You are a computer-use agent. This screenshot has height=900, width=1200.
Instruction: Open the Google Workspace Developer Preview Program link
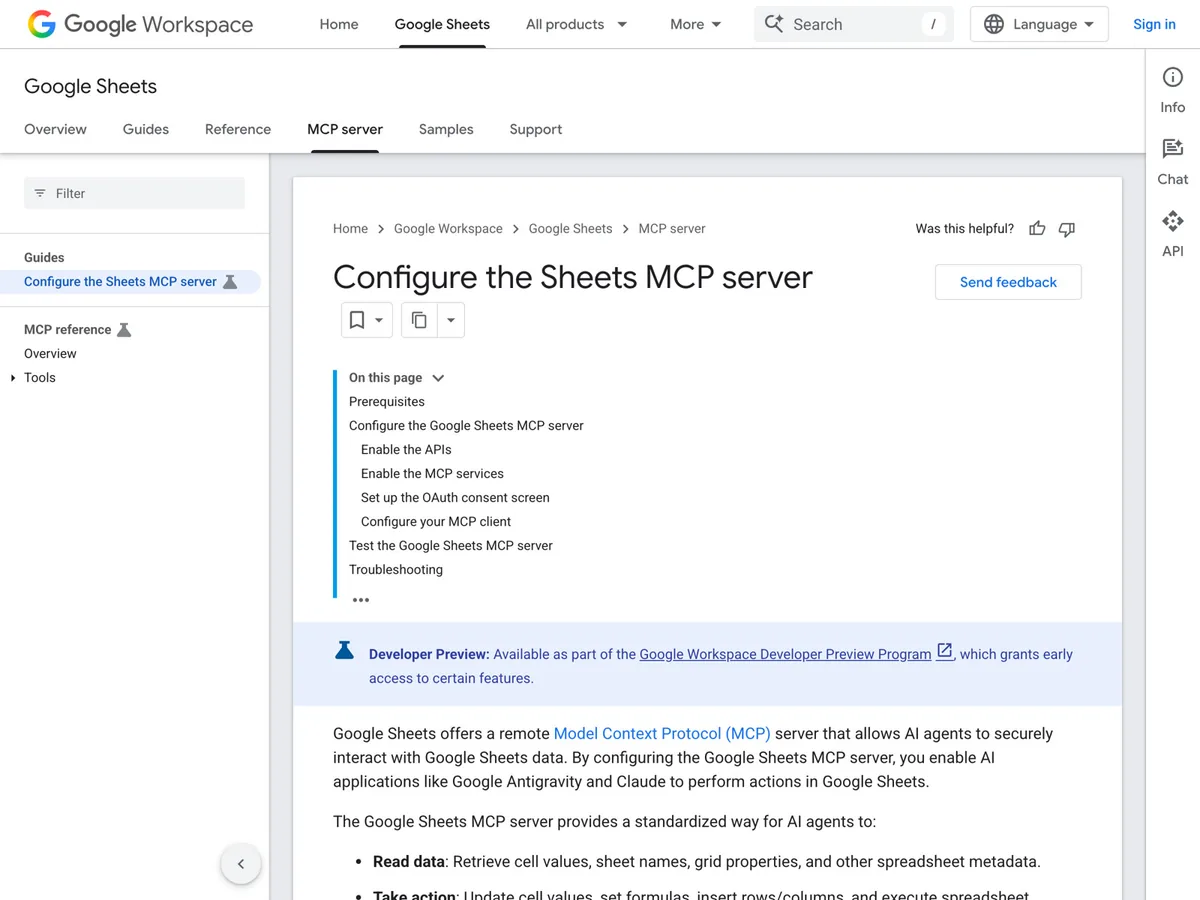coord(785,654)
